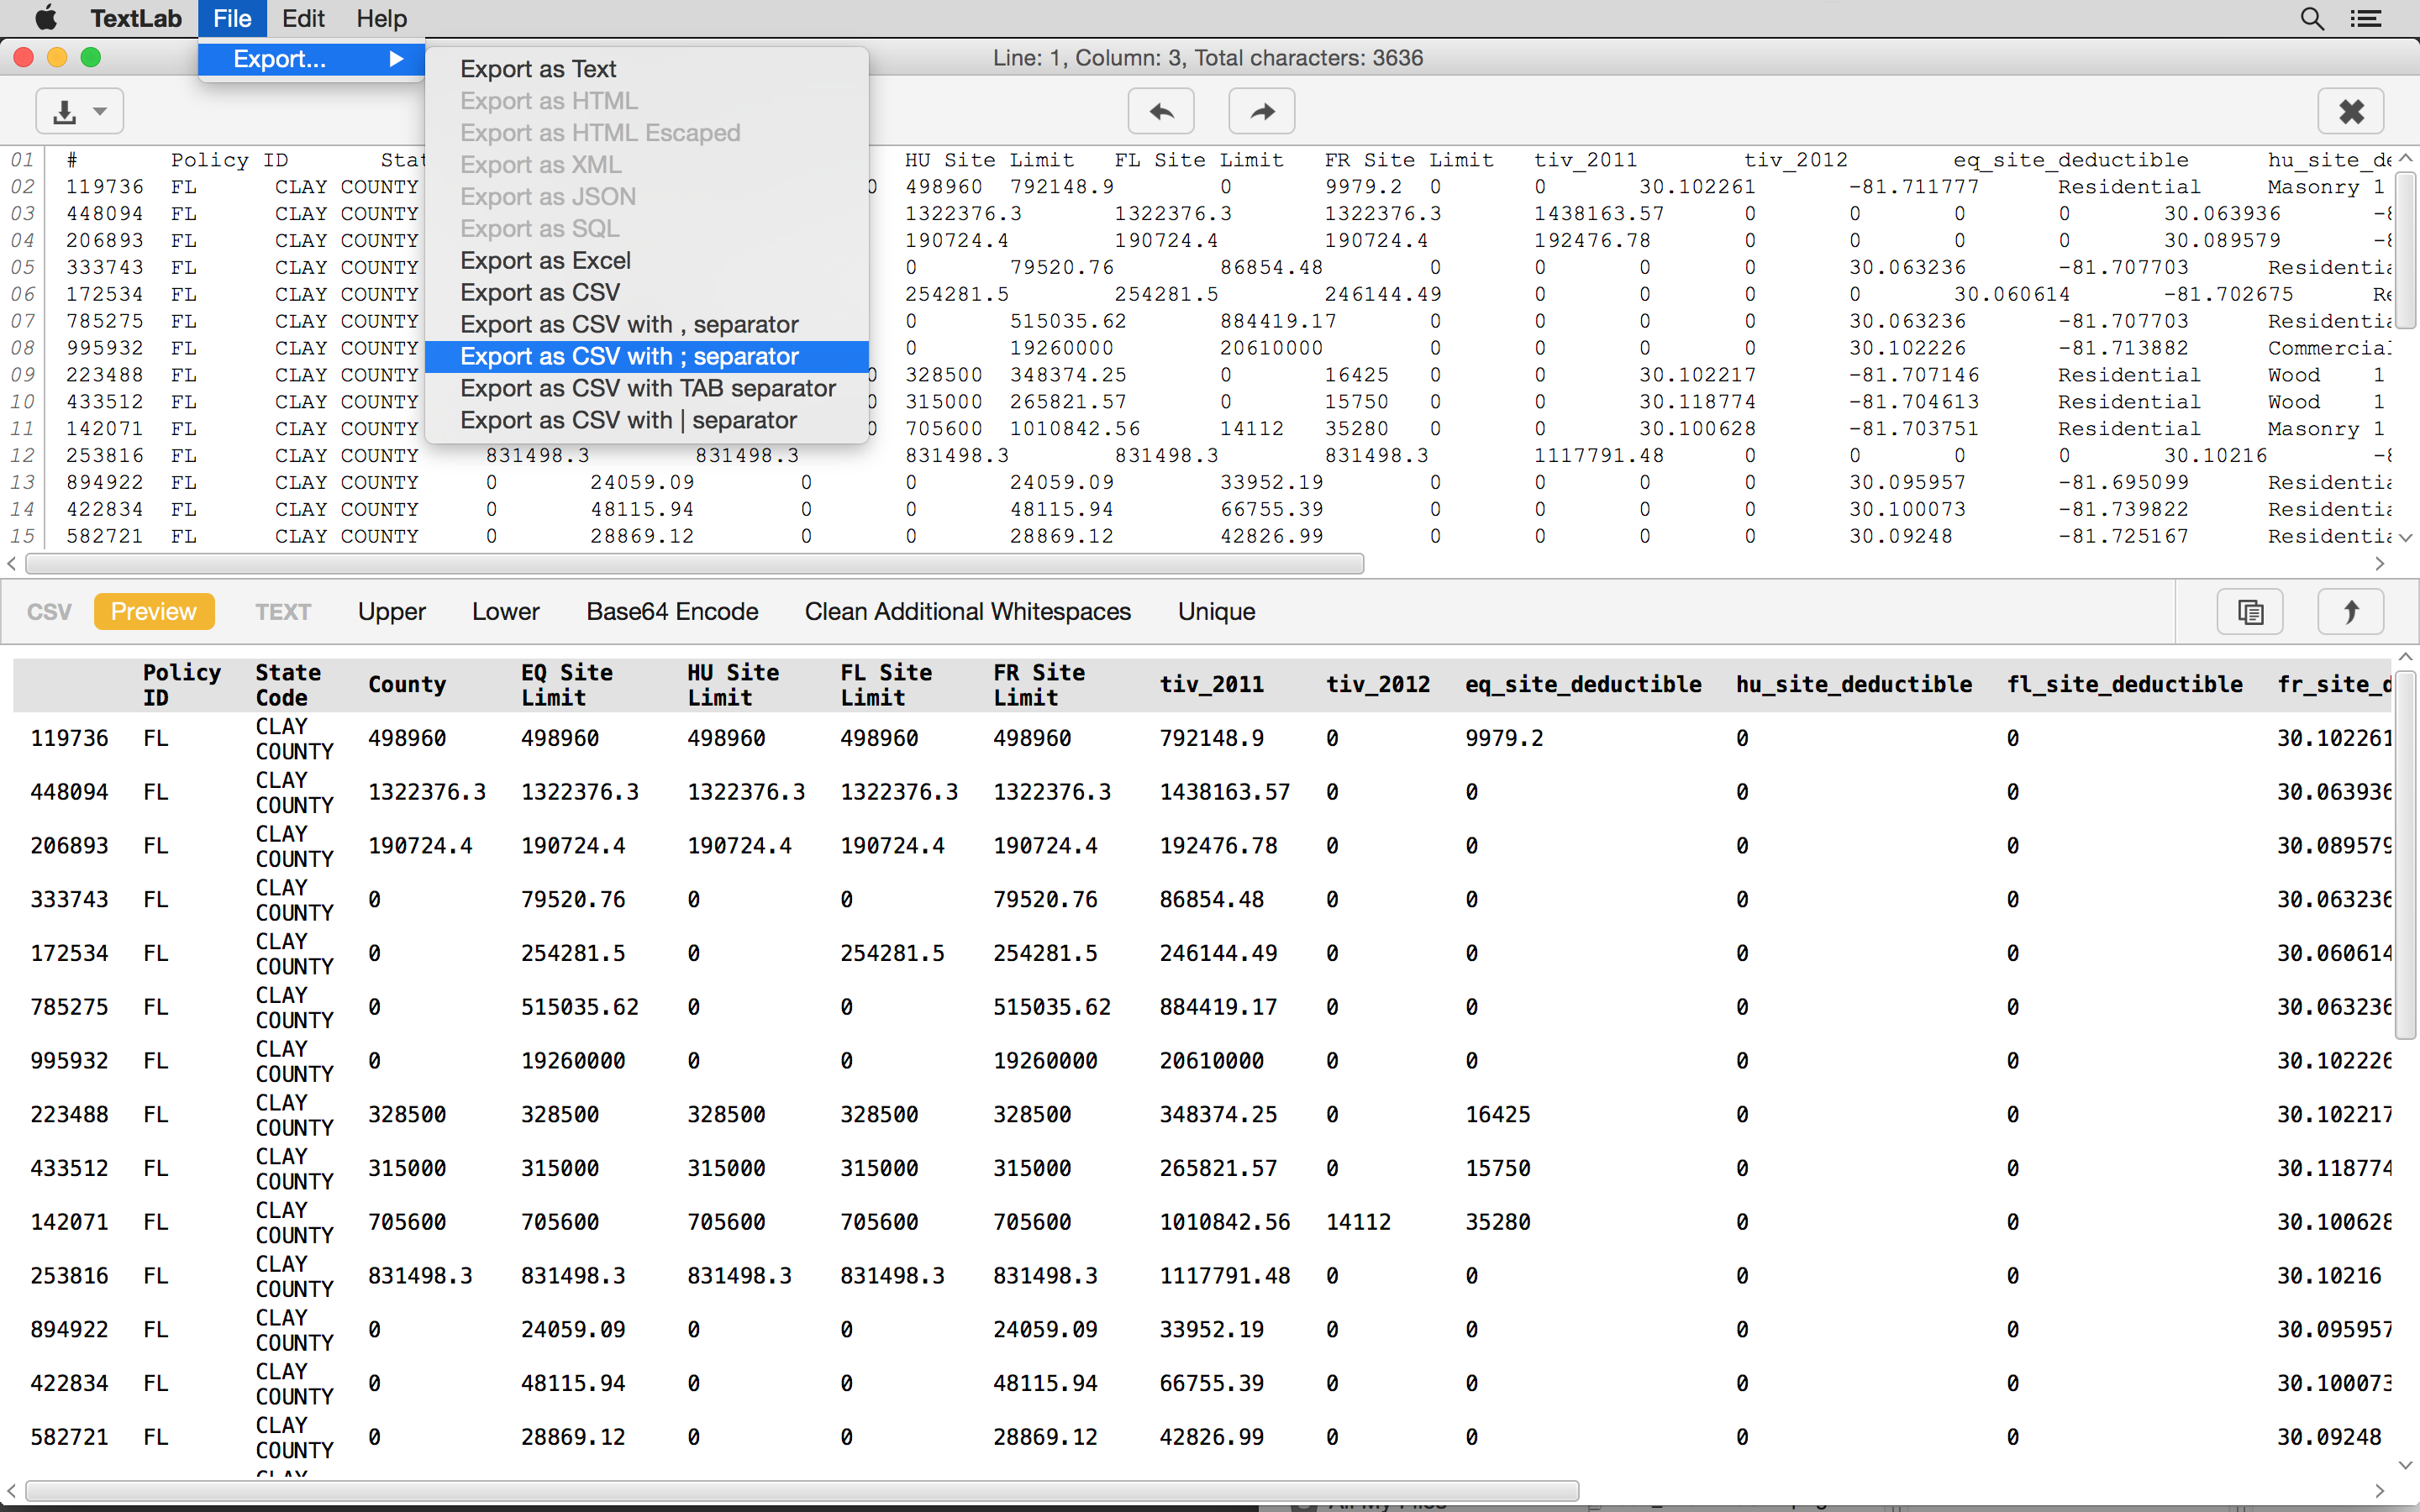Open the Apple system menu
This screenshot has width=2420, height=1512.
46,19
